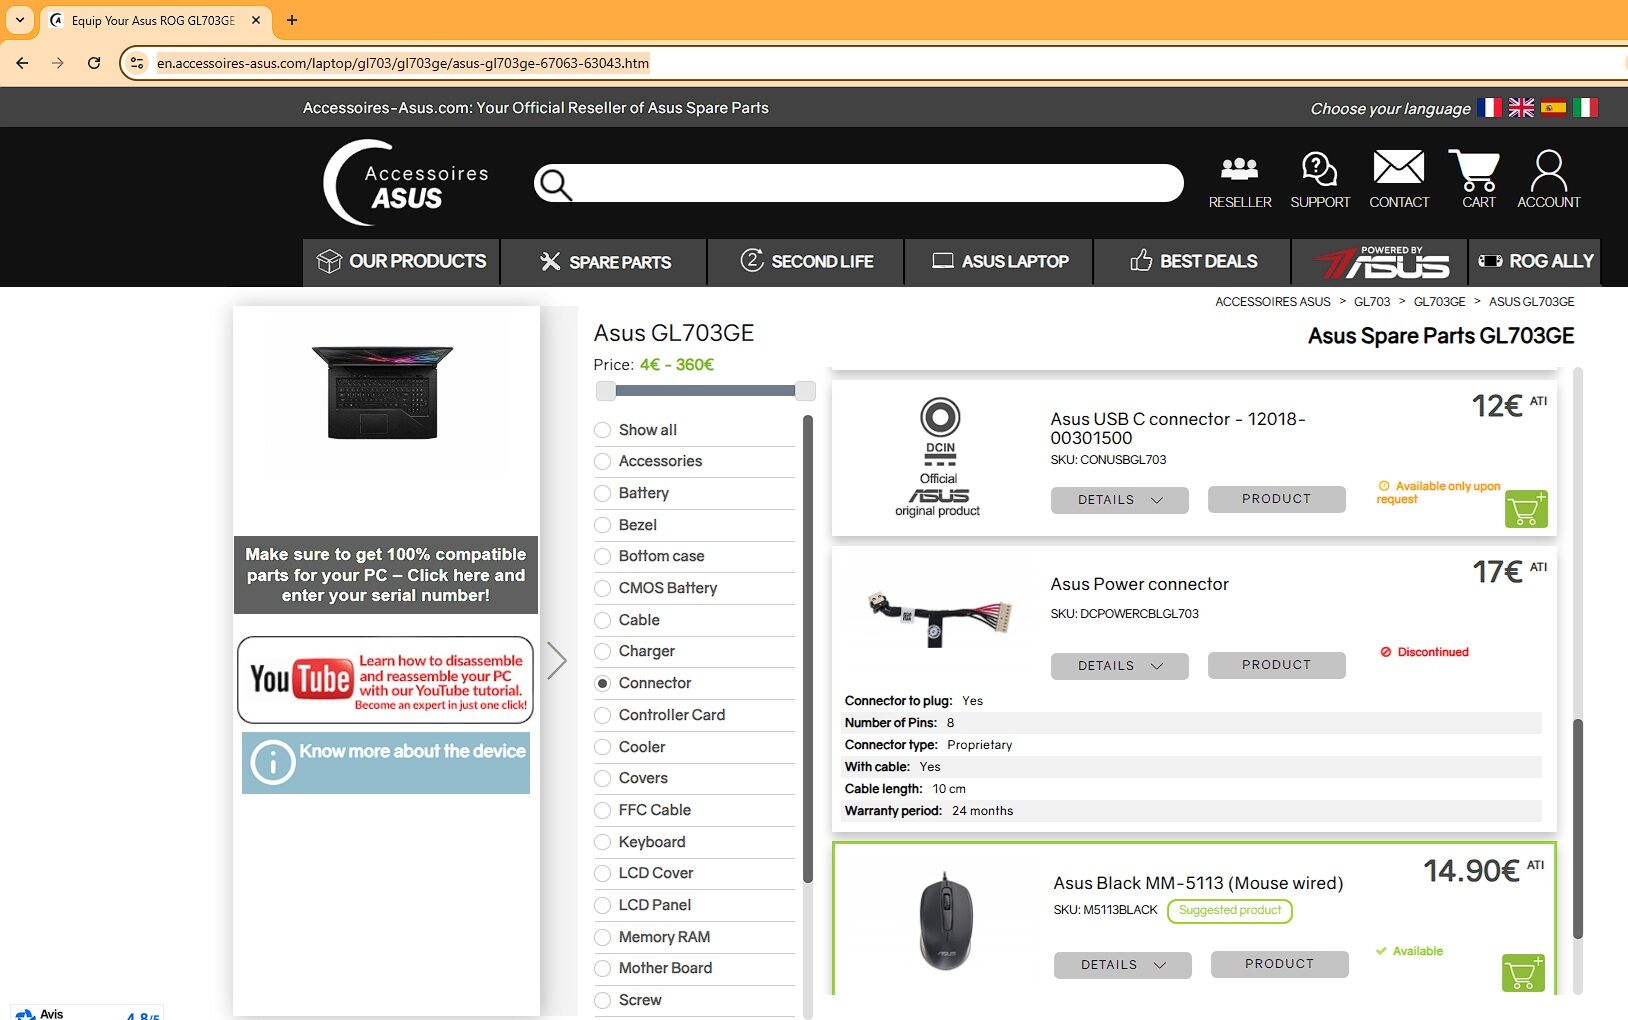1628x1020 pixels.
Task: Open the Account user icon
Action: click(x=1548, y=180)
